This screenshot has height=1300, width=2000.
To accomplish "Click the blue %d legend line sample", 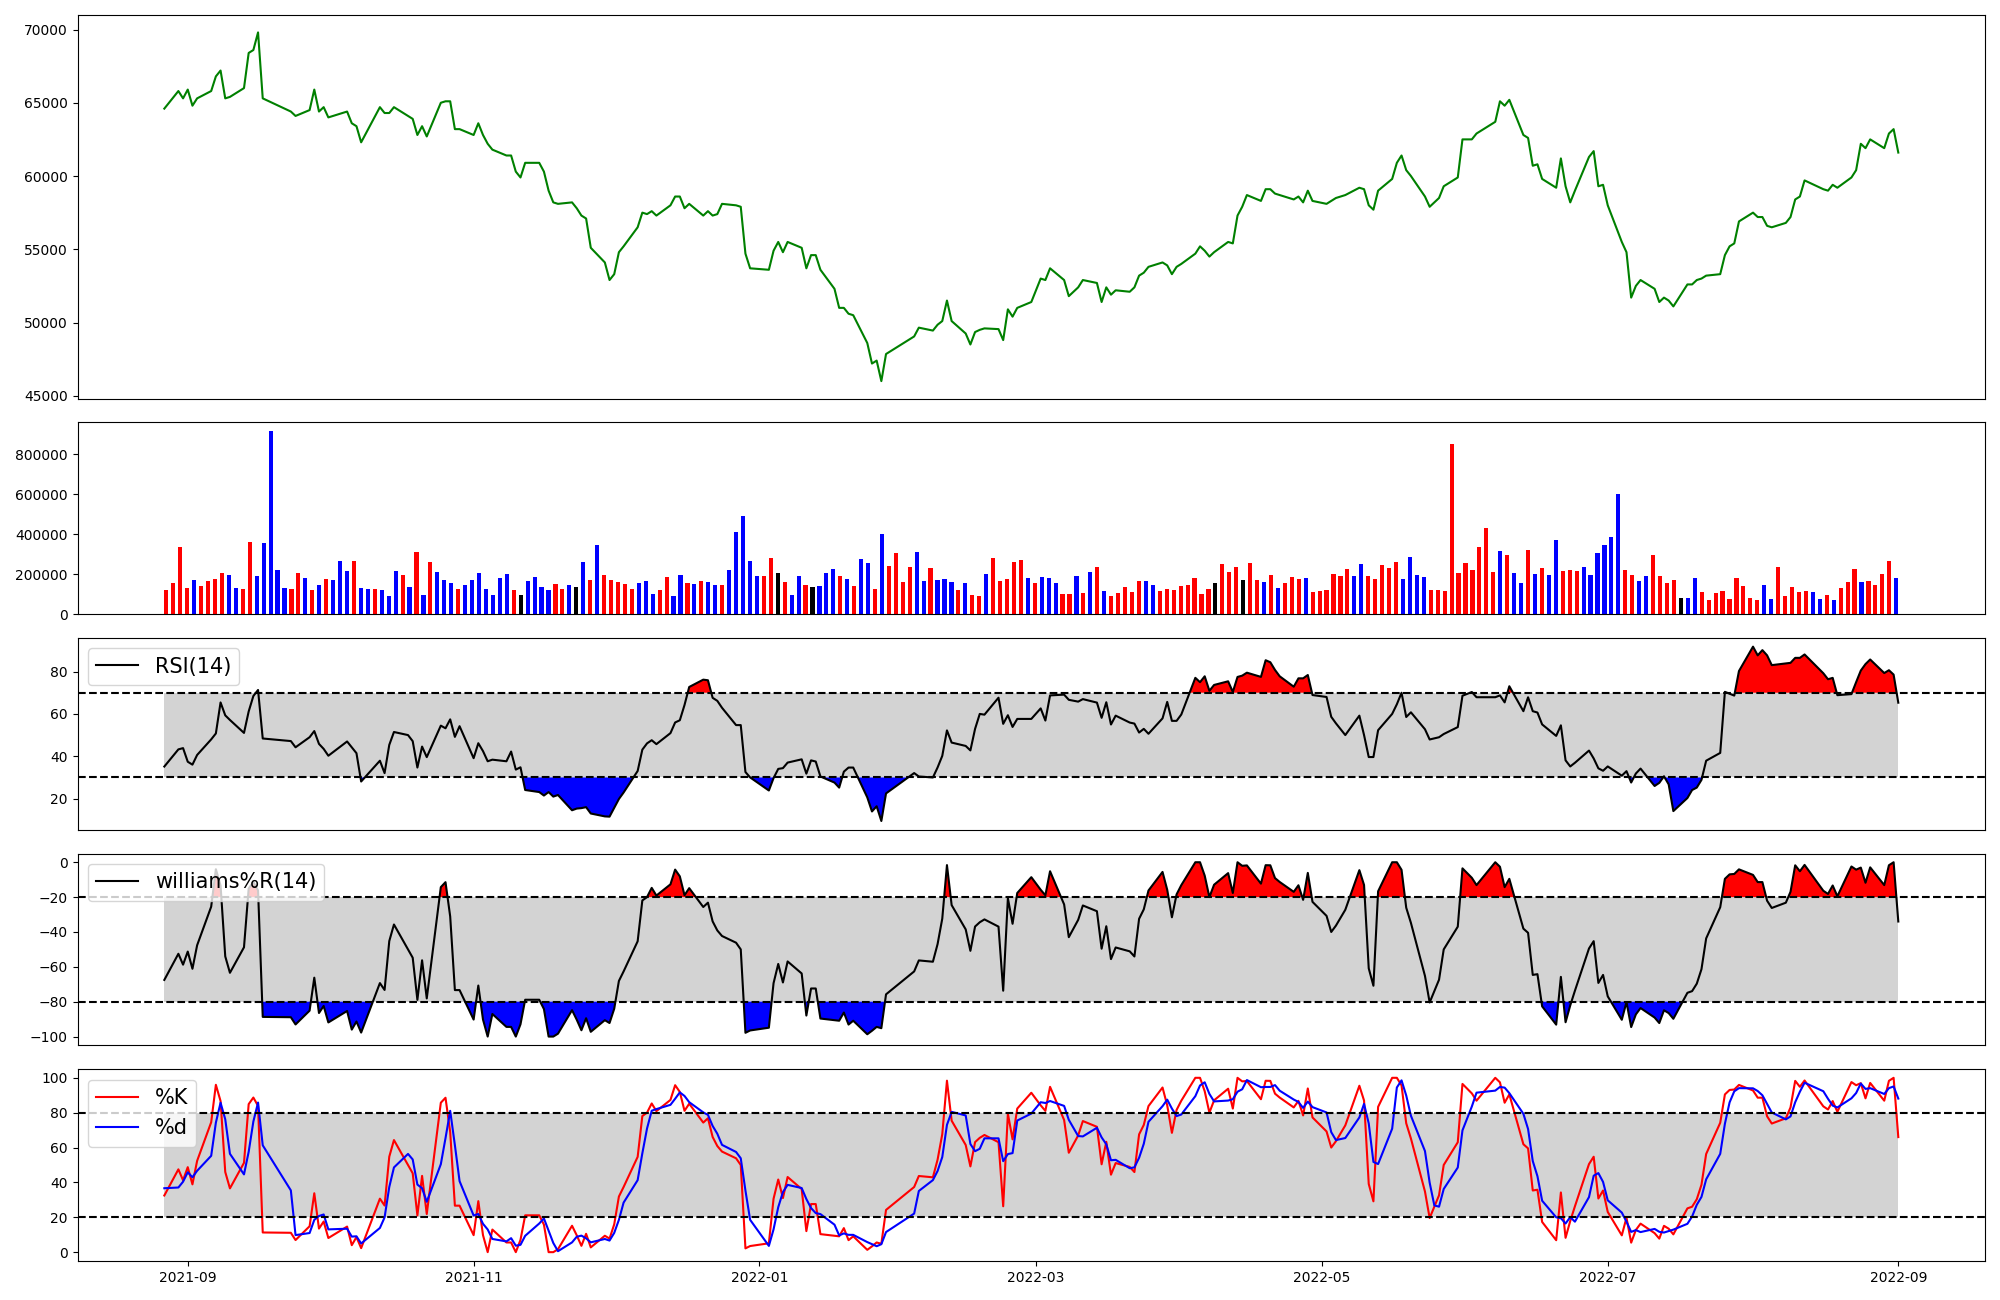I will (116, 1127).
